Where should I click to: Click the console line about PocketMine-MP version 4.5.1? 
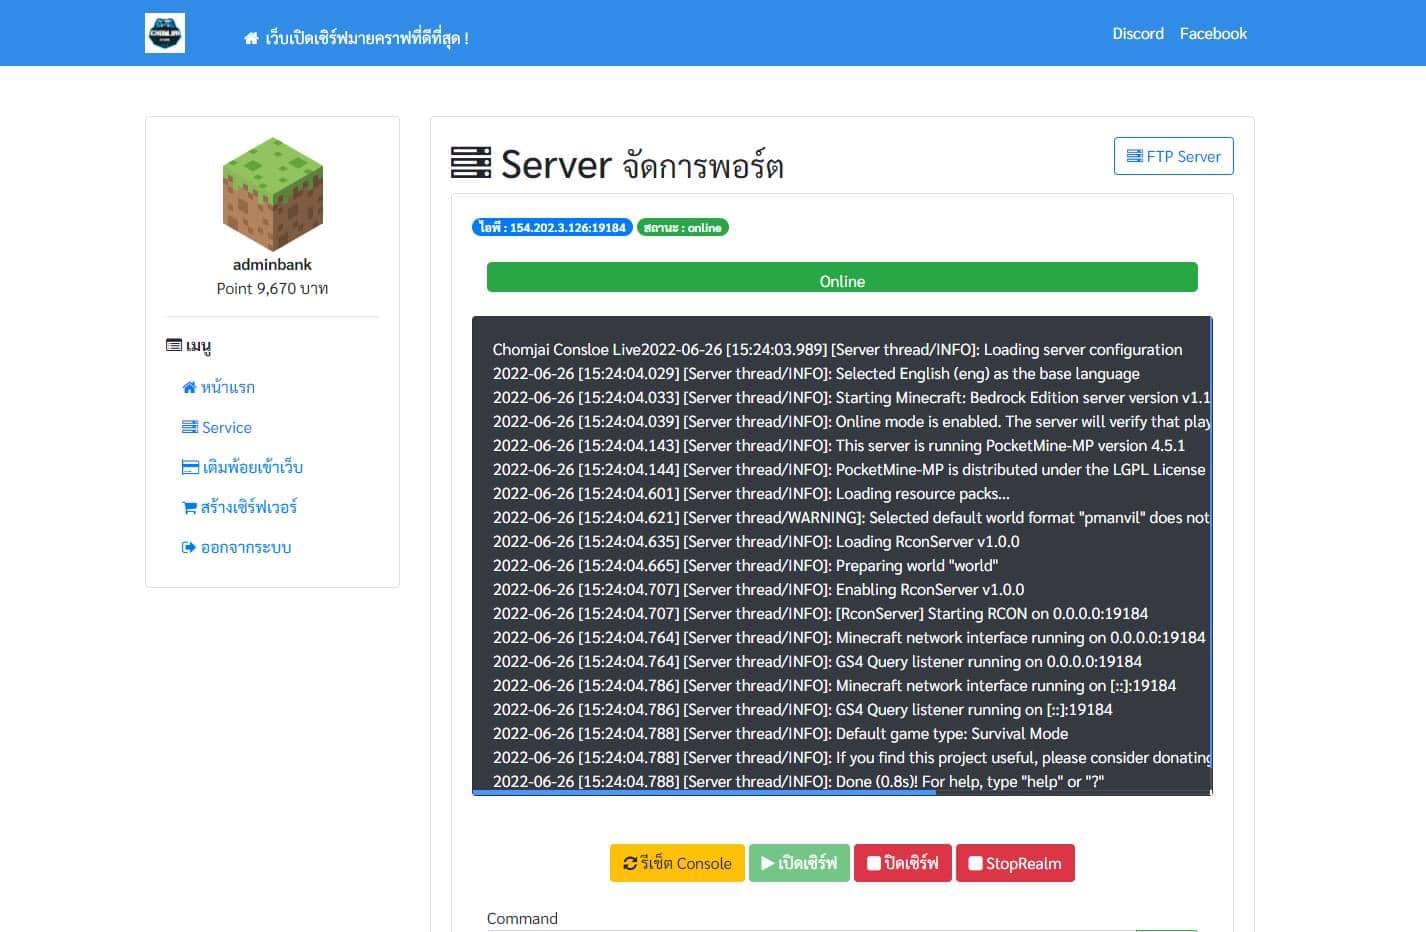point(838,445)
